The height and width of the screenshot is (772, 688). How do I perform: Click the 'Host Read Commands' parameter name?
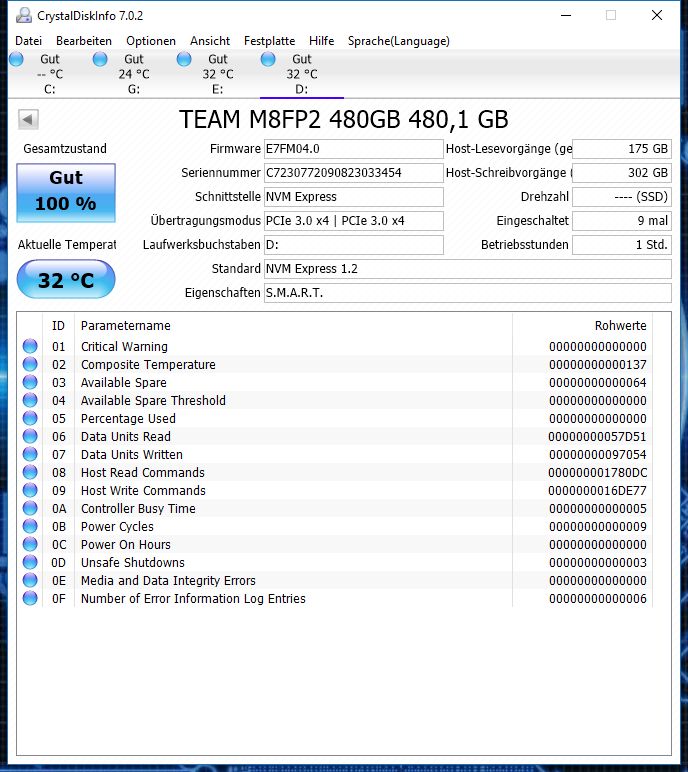pos(143,473)
